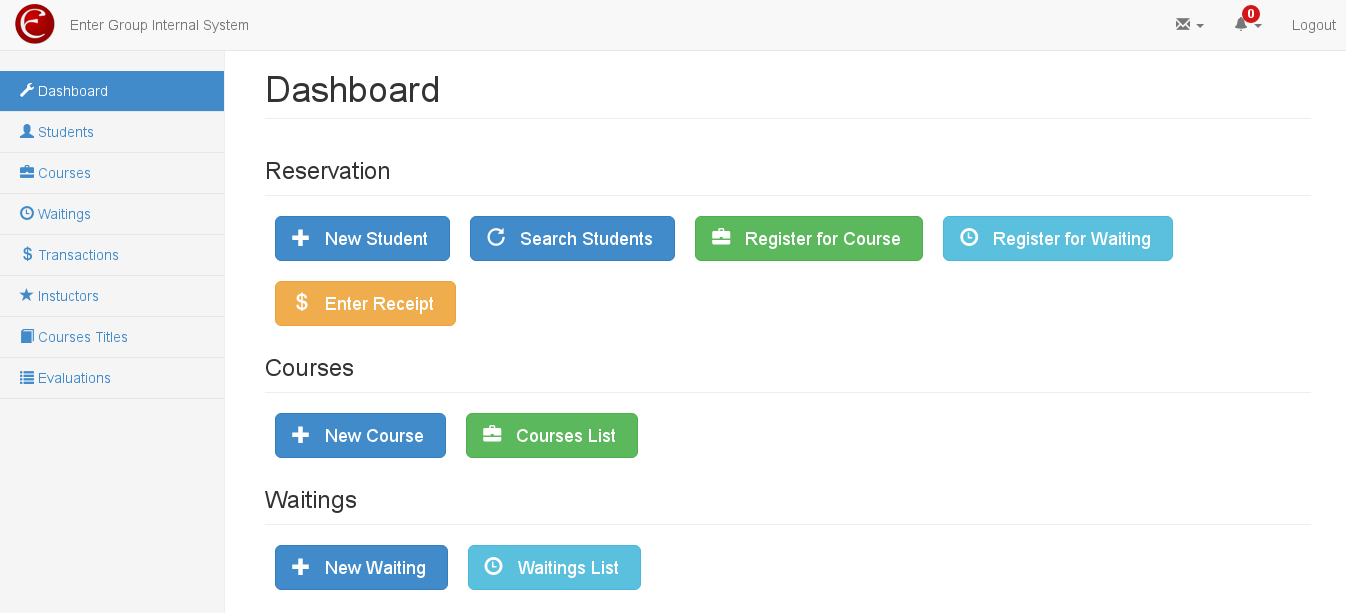This screenshot has width=1346, height=613.
Task: Click the briefcase icon beside Courses
Action: (x=27, y=172)
